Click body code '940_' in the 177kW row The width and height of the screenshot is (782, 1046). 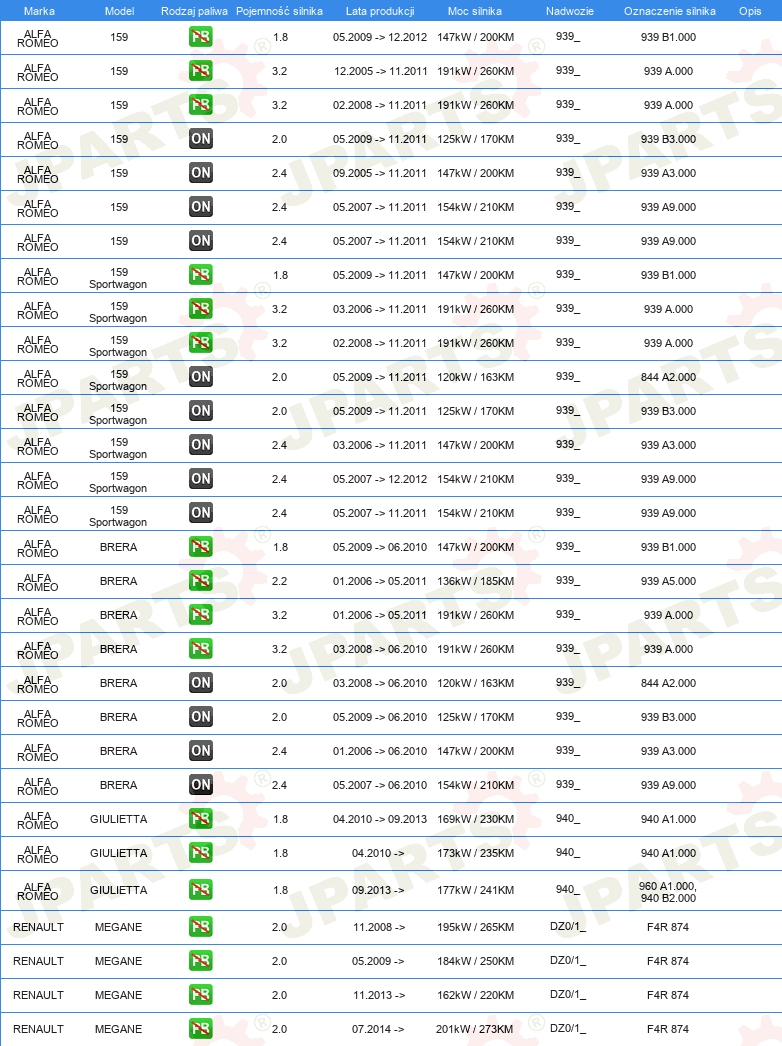point(568,890)
